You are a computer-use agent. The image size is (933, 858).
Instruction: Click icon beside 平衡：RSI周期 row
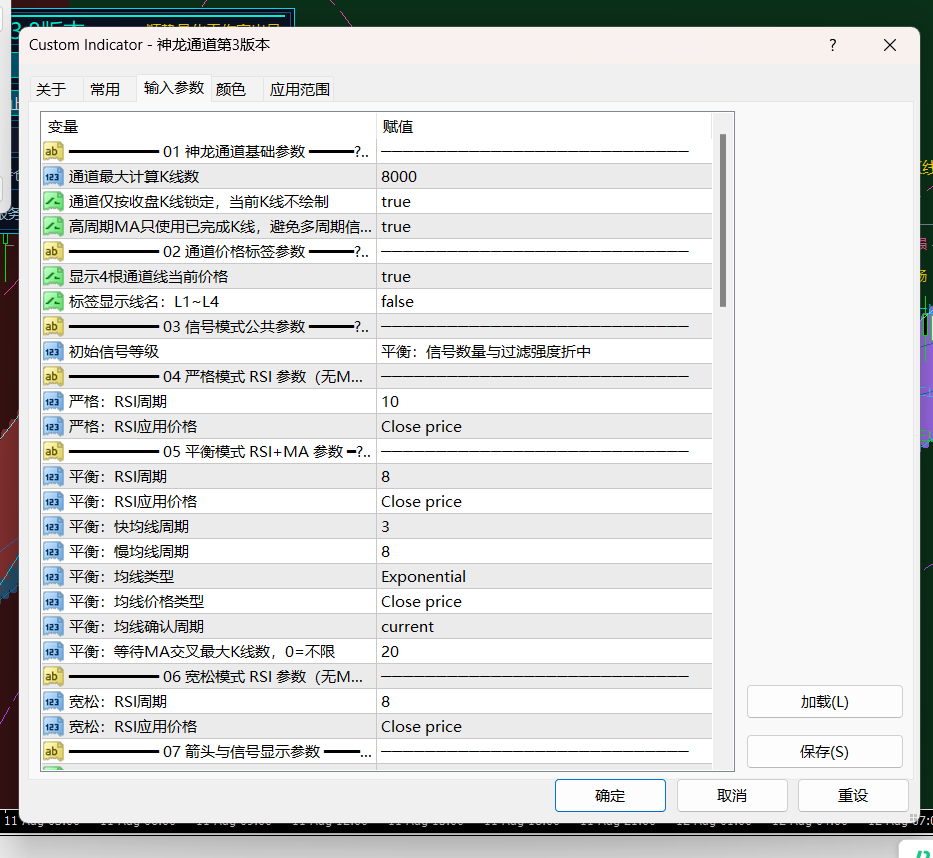(x=53, y=477)
